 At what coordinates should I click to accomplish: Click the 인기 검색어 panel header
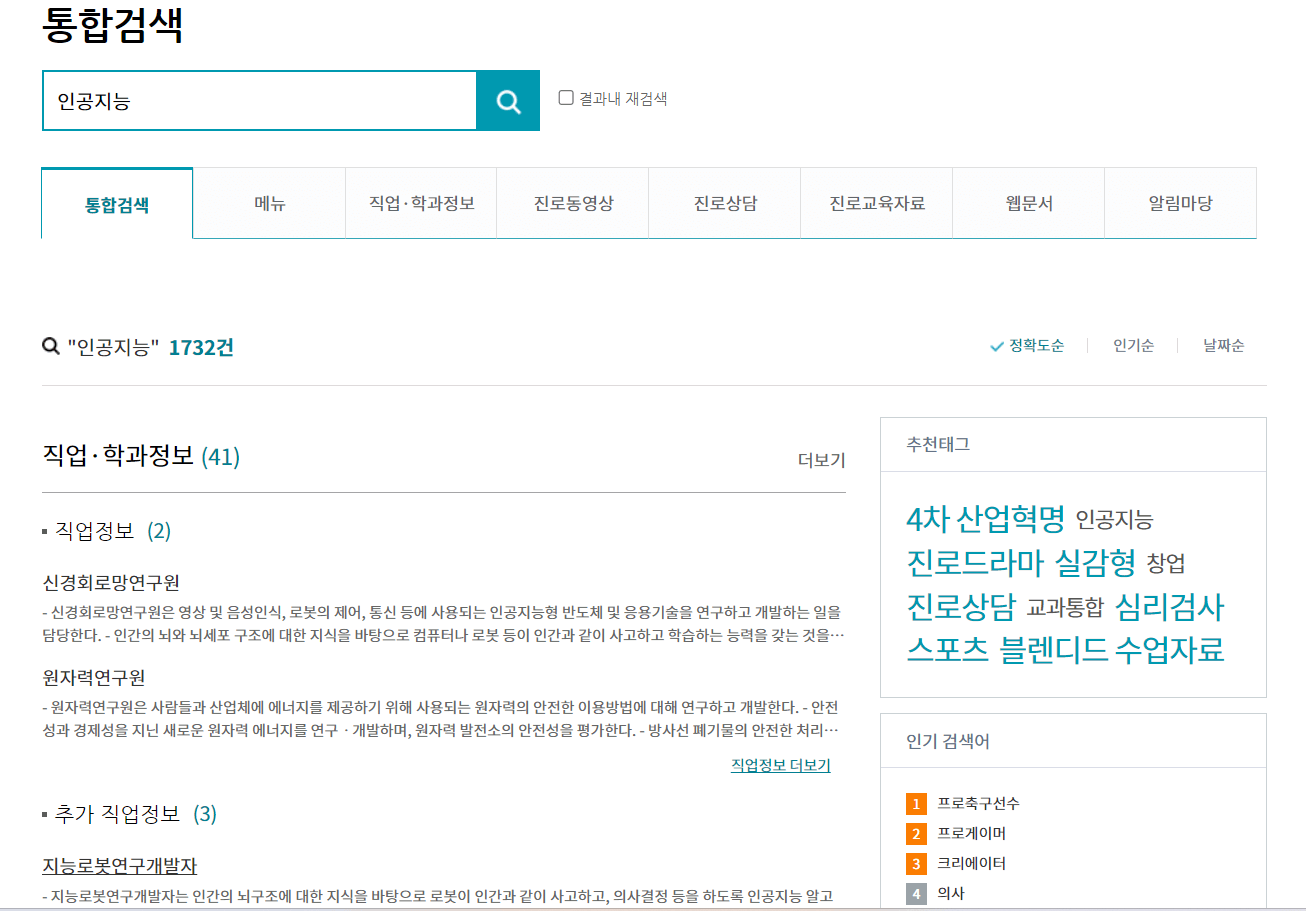click(x=1073, y=741)
